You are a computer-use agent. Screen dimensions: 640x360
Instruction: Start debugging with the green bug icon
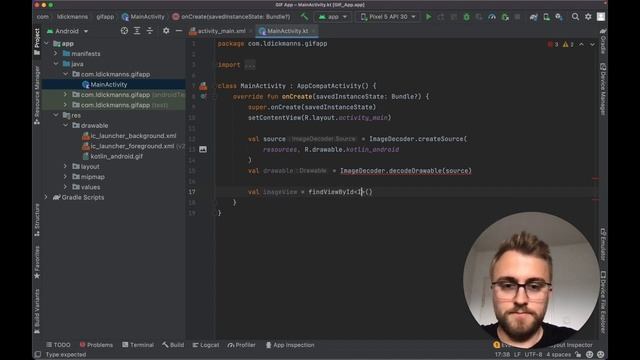click(x=467, y=17)
